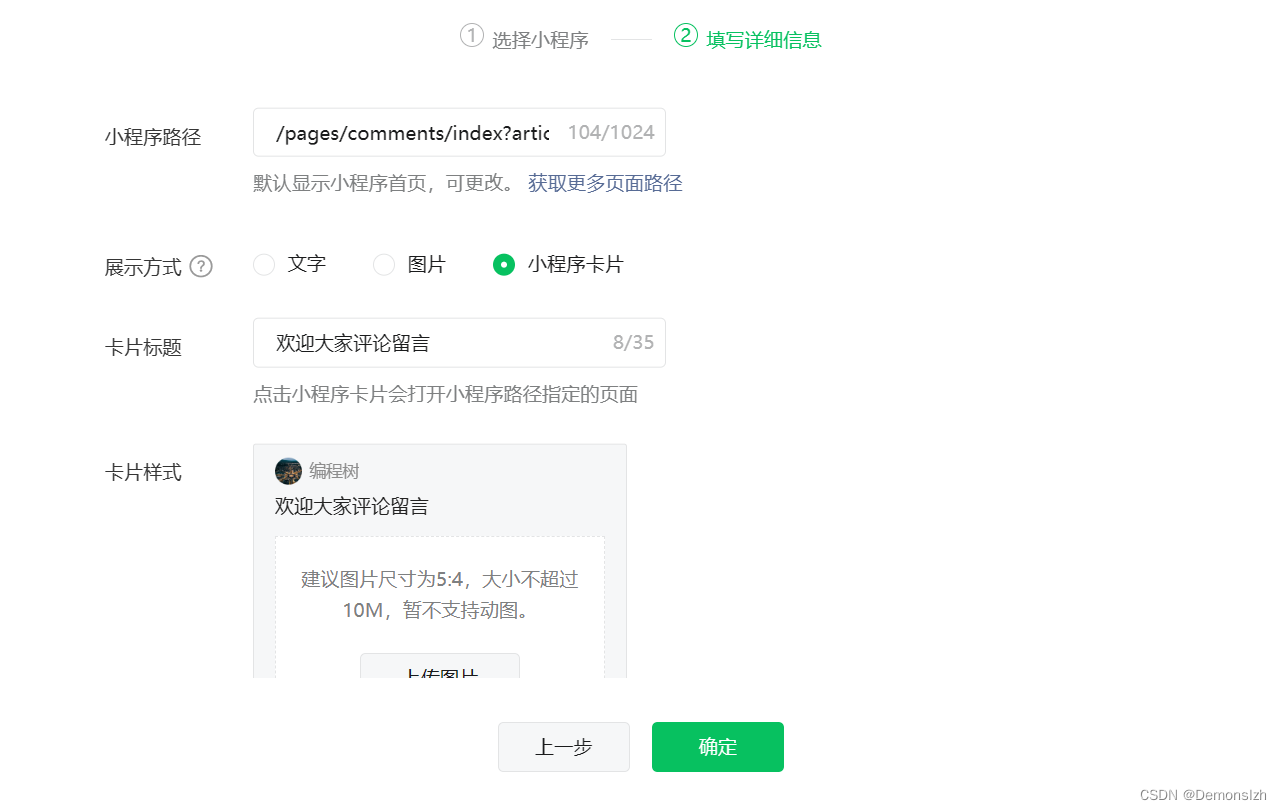Click the 填写详细信息 step label
Screen dimensions: 1282x810
[764, 40]
